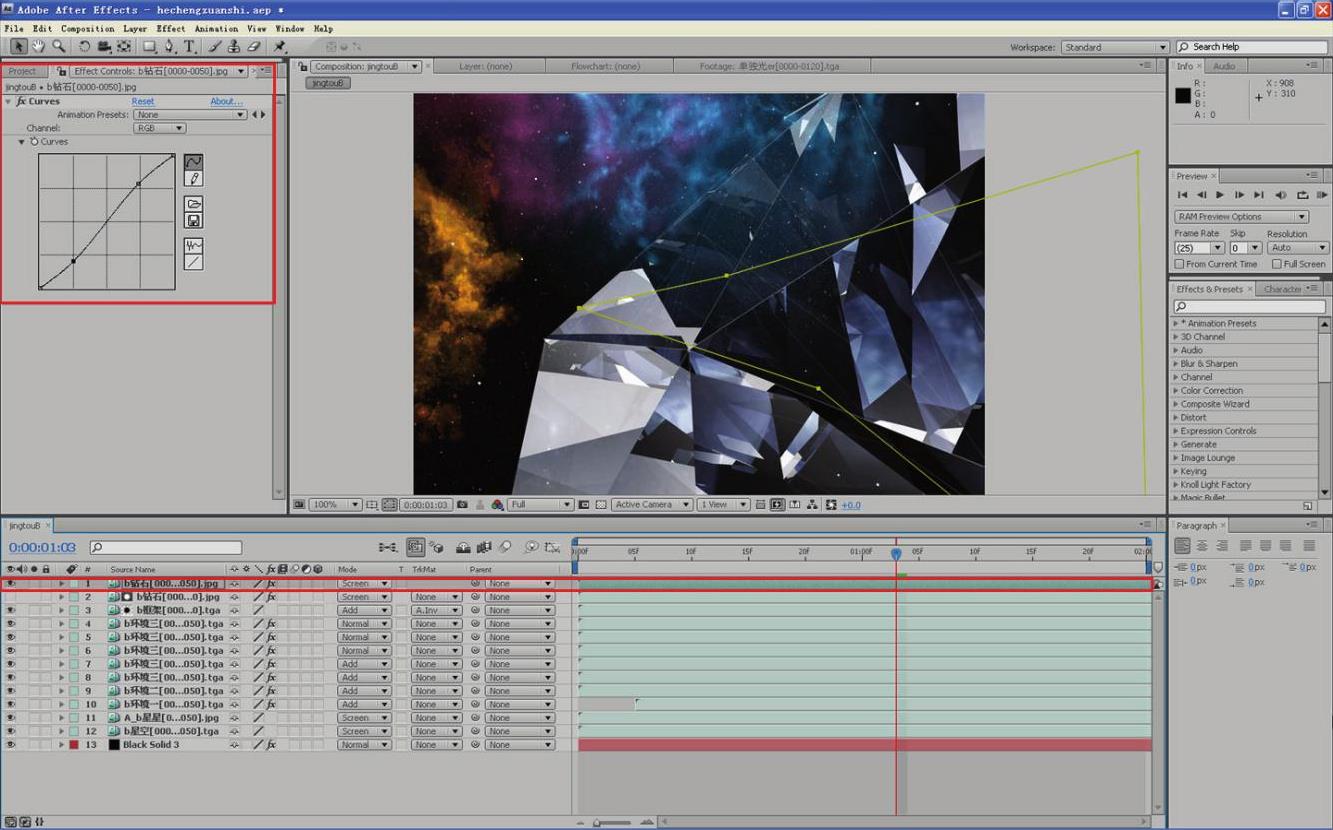Select the Pen tool
The width and height of the screenshot is (1333, 830).
169,46
